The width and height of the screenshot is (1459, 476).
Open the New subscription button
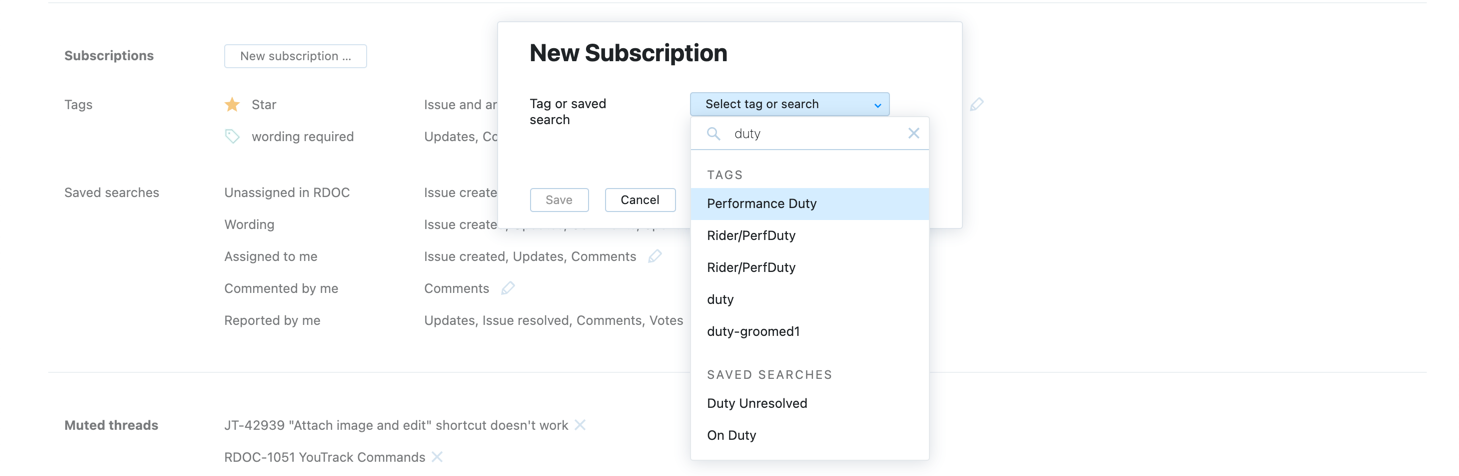pyautogui.click(x=295, y=56)
